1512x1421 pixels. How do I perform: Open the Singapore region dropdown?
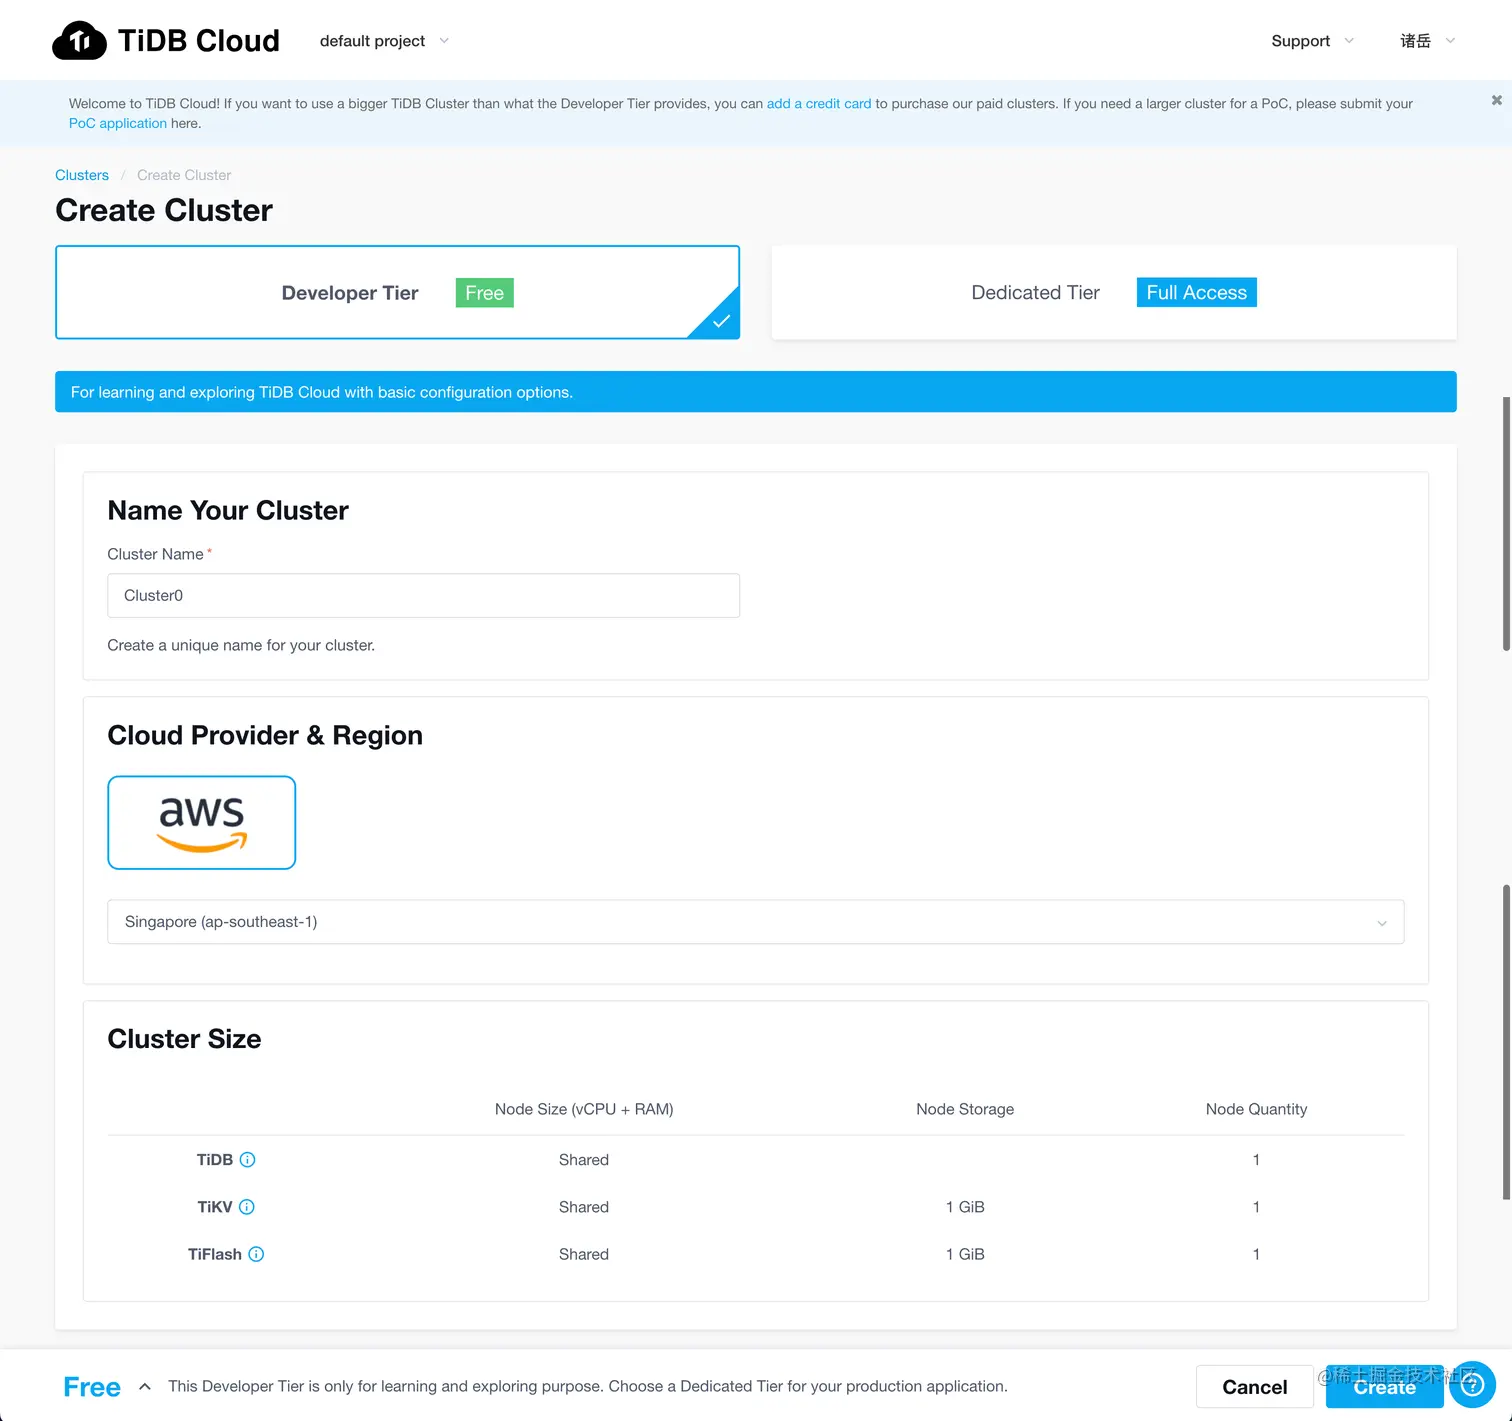[755, 922]
